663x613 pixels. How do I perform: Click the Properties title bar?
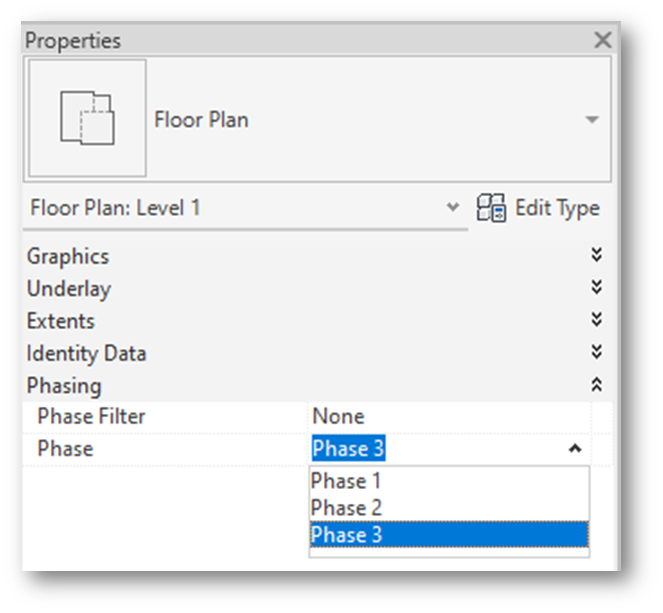point(300,41)
